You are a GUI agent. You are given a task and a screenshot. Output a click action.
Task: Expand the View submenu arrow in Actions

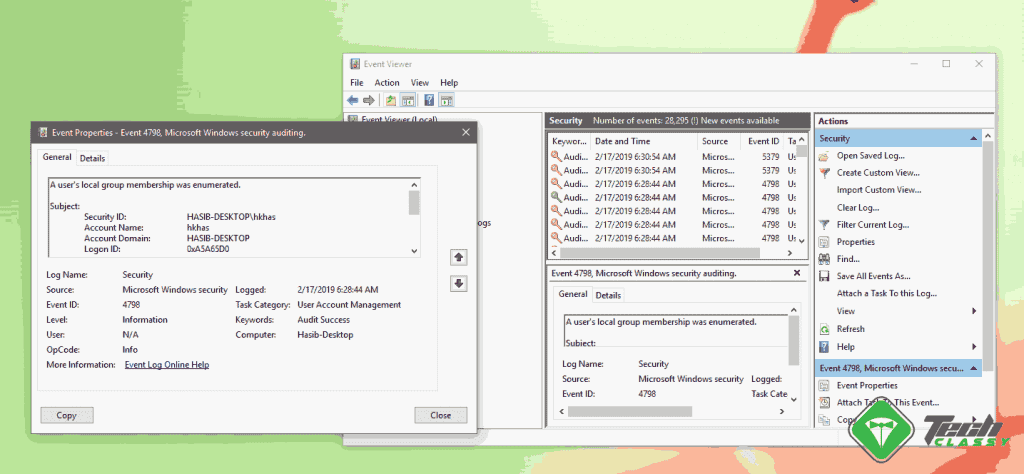tap(974, 311)
